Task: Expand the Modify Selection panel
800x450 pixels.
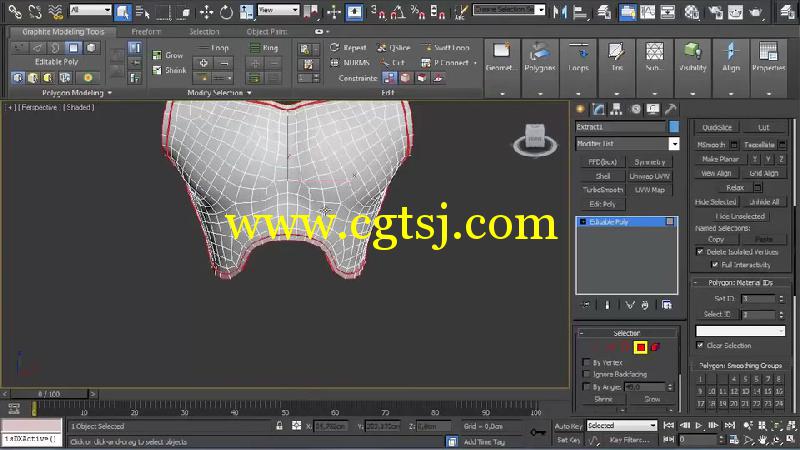Action: click(x=219, y=93)
